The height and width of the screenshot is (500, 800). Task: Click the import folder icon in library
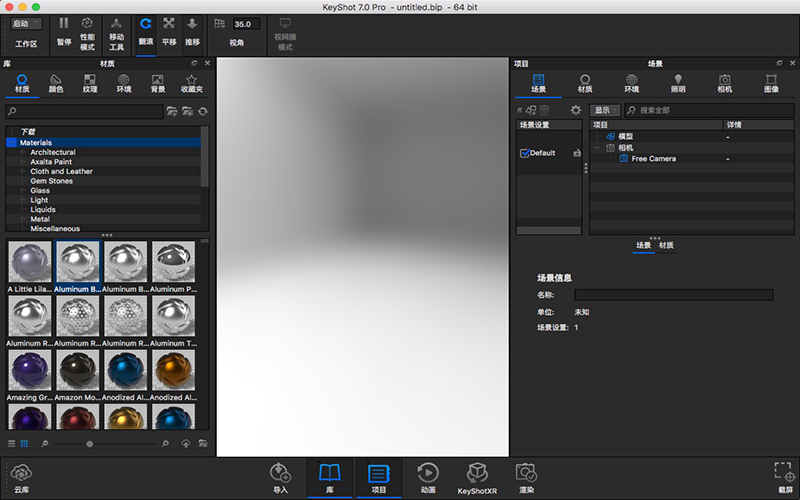(x=188, y=111)
